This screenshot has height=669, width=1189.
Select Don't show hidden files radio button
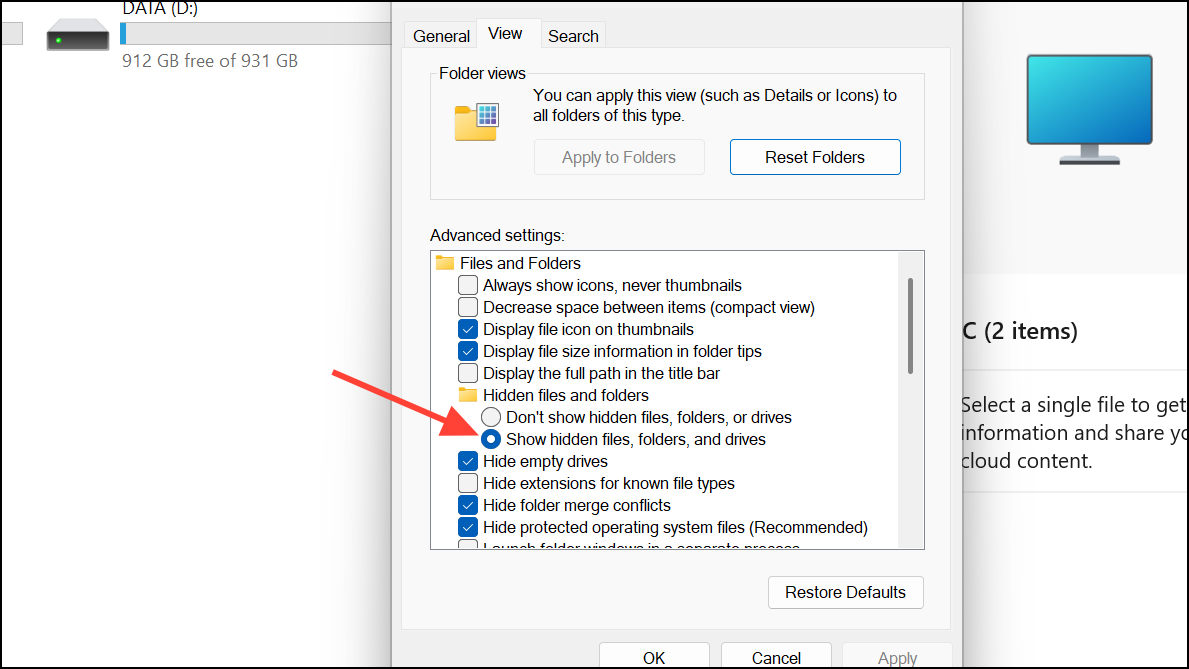point(491,417)
